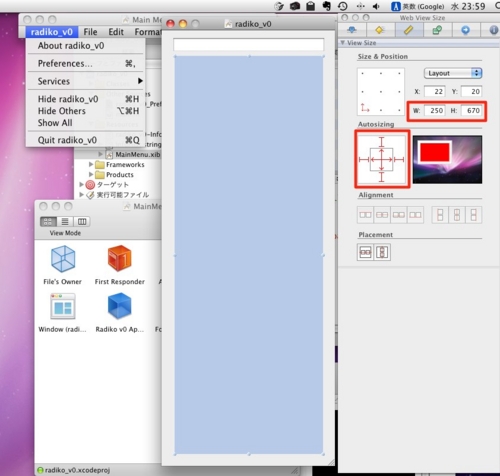Expand the MainMenu.xib disclosure triangle
This screenshot has width=500, height=476.
point(100,154)
